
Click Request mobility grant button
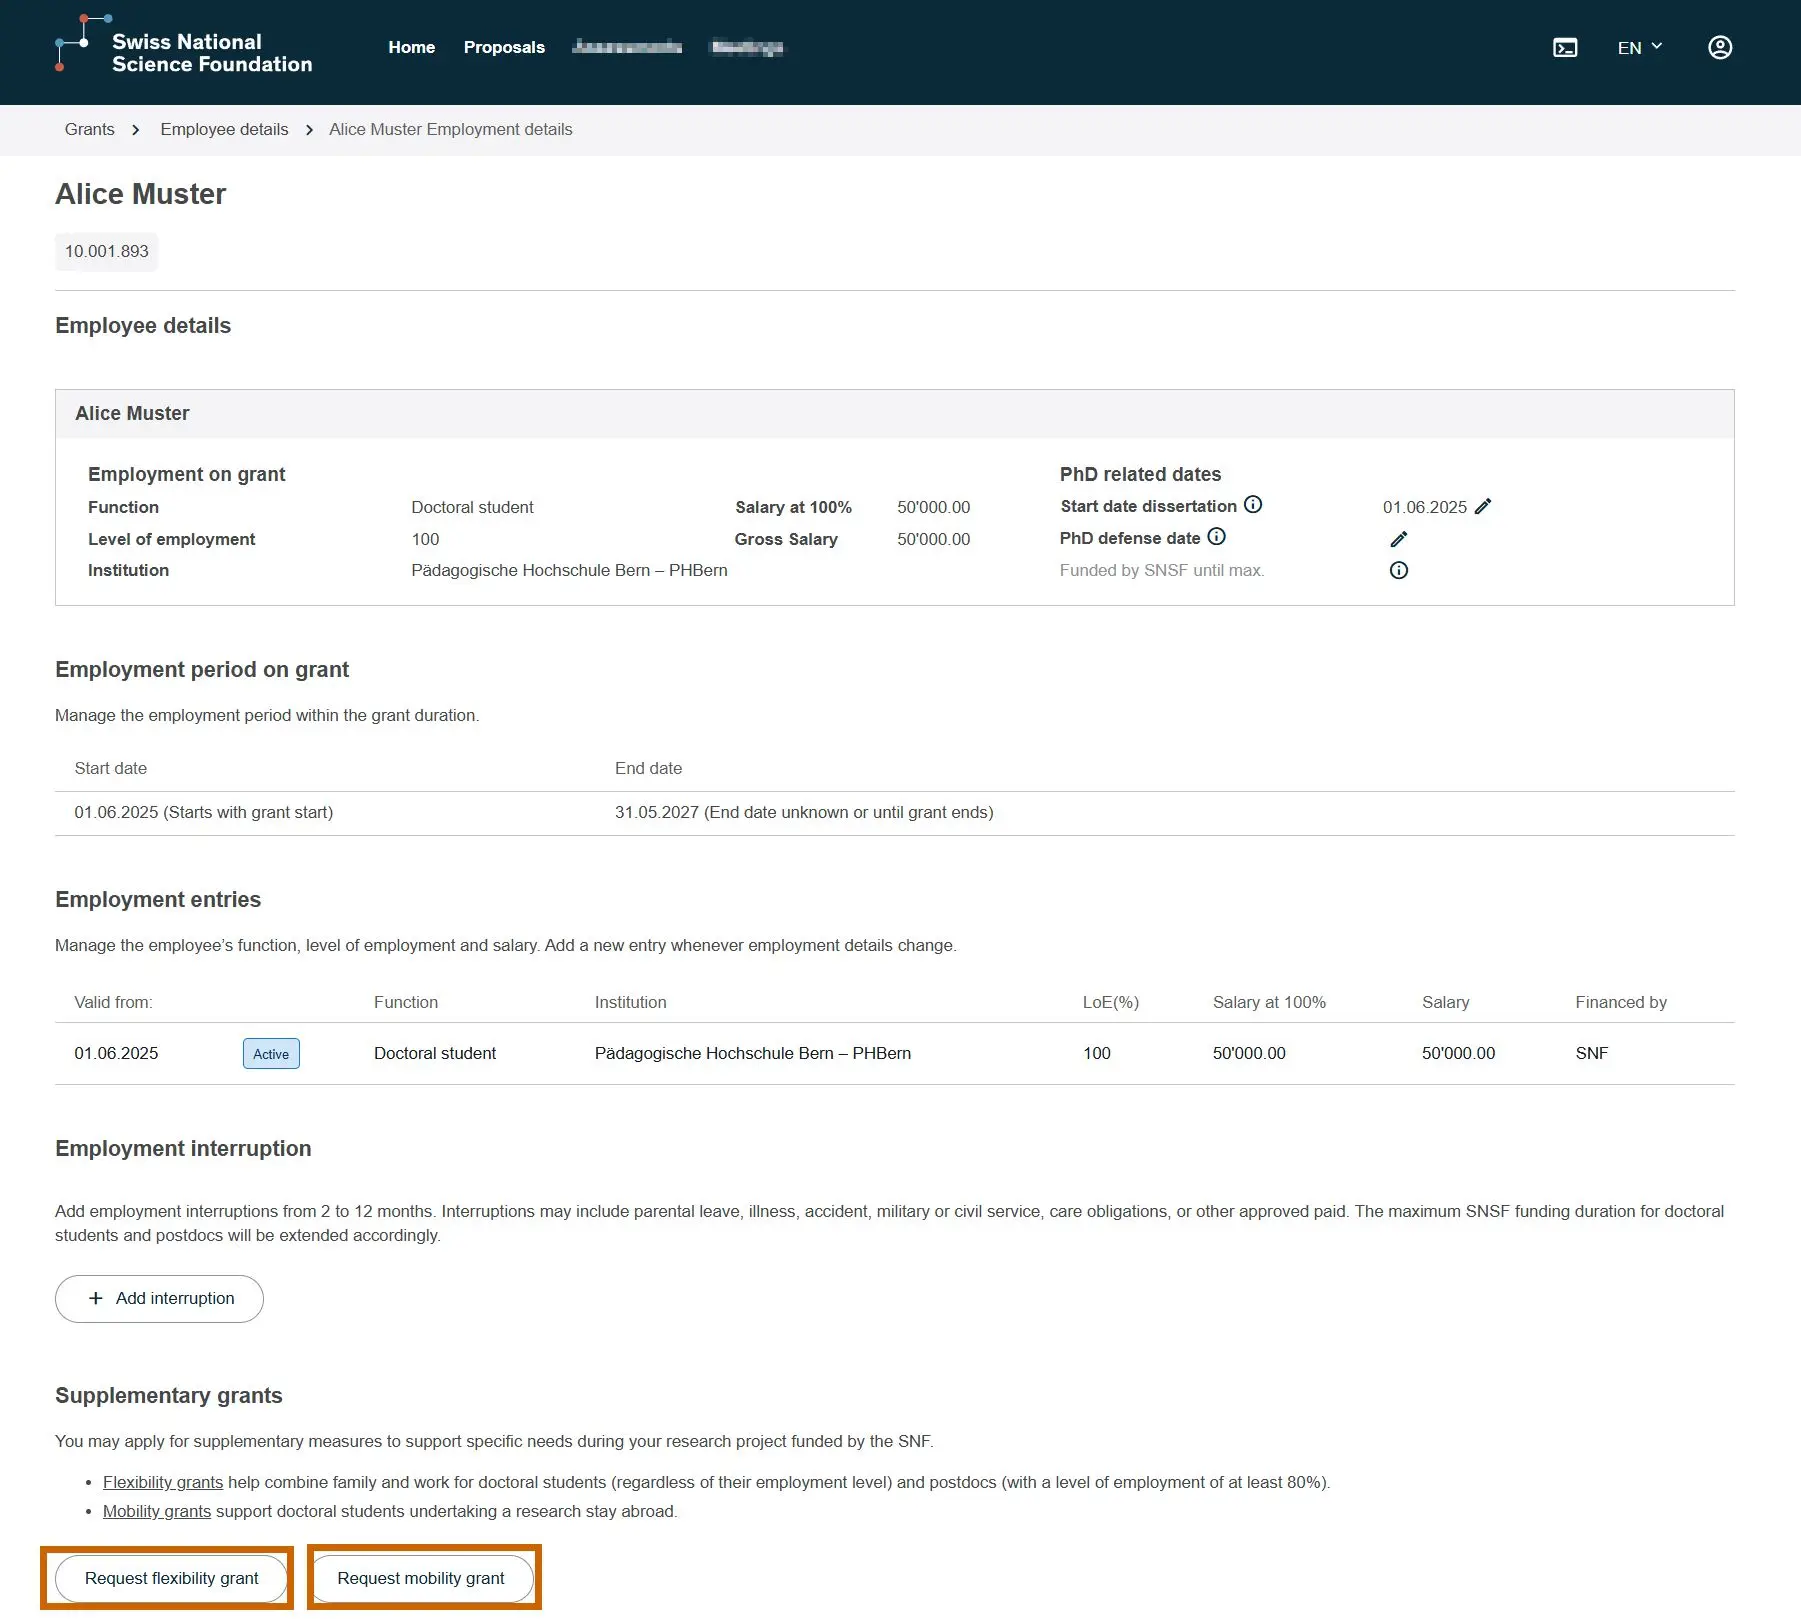421,1579
